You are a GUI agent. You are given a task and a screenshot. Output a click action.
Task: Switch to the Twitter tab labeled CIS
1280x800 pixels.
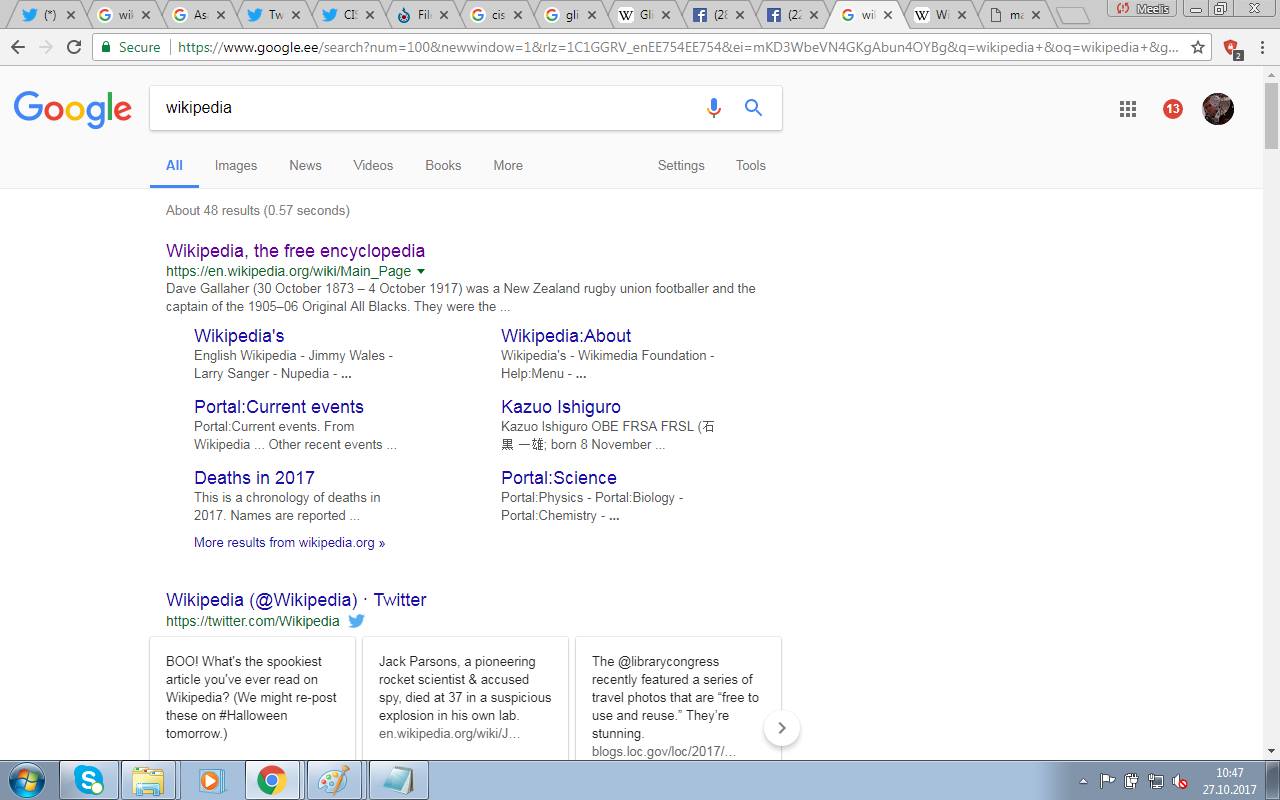tap(349, 15)
